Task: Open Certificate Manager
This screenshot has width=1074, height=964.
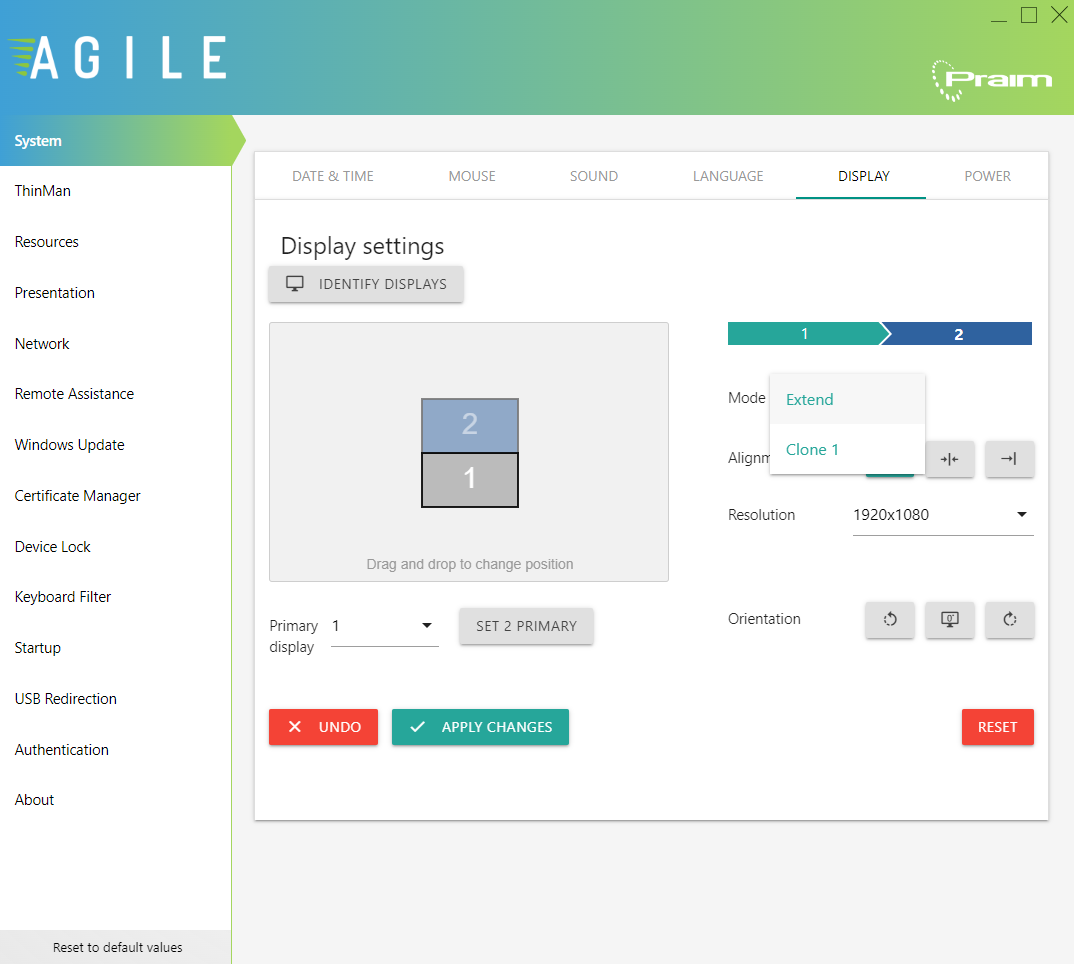Action: [x=116, y=495]
